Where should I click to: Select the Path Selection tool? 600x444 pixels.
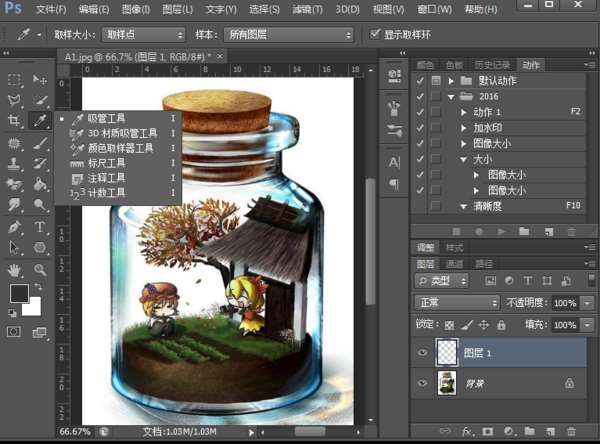pos(14,248)
